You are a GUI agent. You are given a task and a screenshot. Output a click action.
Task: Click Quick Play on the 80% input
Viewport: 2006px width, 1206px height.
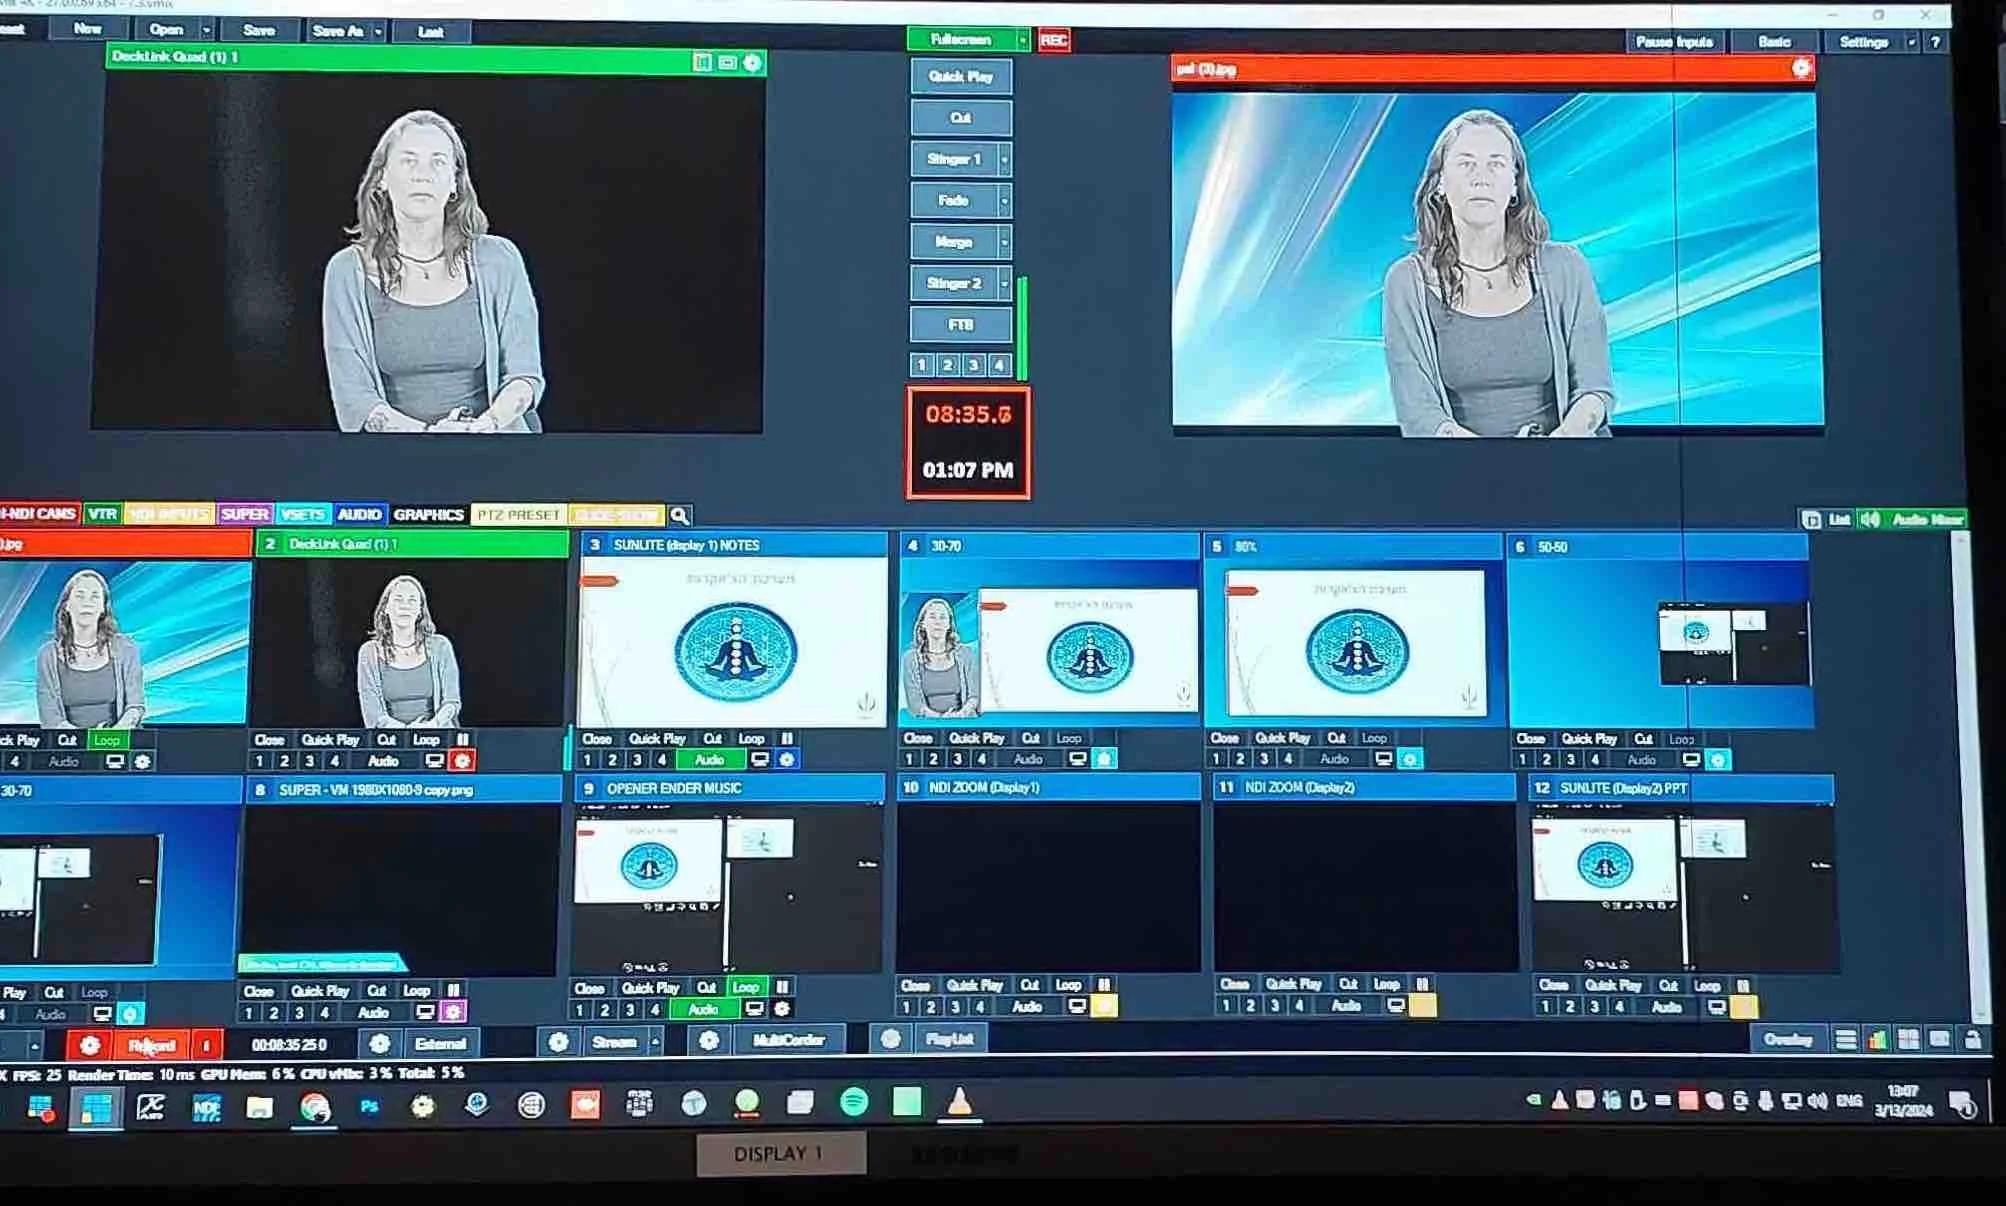[1283, 738]
